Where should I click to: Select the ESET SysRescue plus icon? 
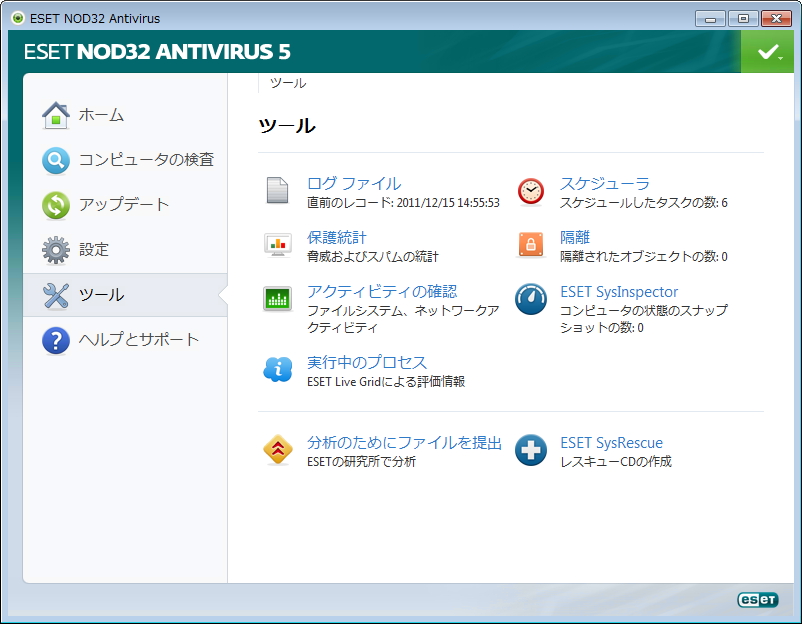[x=530, y=449]
